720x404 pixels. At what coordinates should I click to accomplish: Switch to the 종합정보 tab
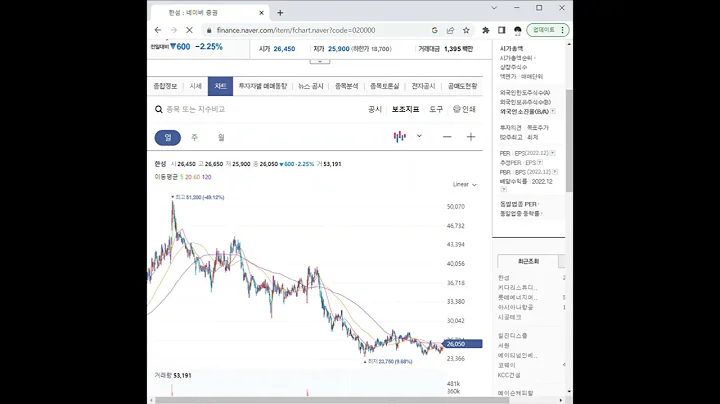click(x=165, y=86)
